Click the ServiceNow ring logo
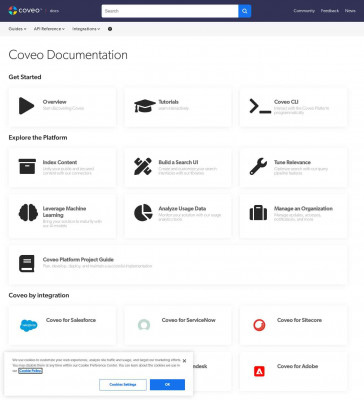Image resolution: width=364 pixels, height=400 pixels. (x=144, y=325)
